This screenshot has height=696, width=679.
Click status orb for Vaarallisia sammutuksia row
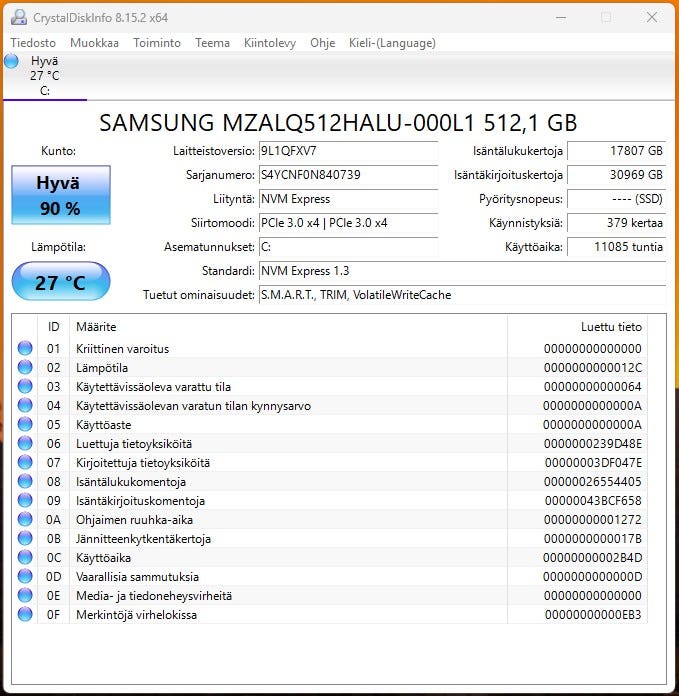[x=25, y=576]
